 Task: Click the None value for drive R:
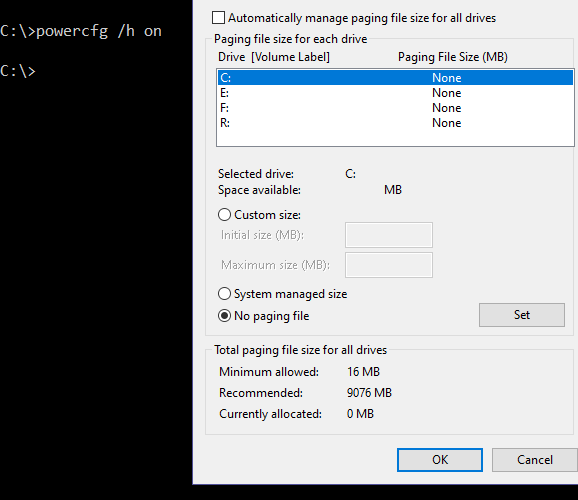[x=446, y=123]
